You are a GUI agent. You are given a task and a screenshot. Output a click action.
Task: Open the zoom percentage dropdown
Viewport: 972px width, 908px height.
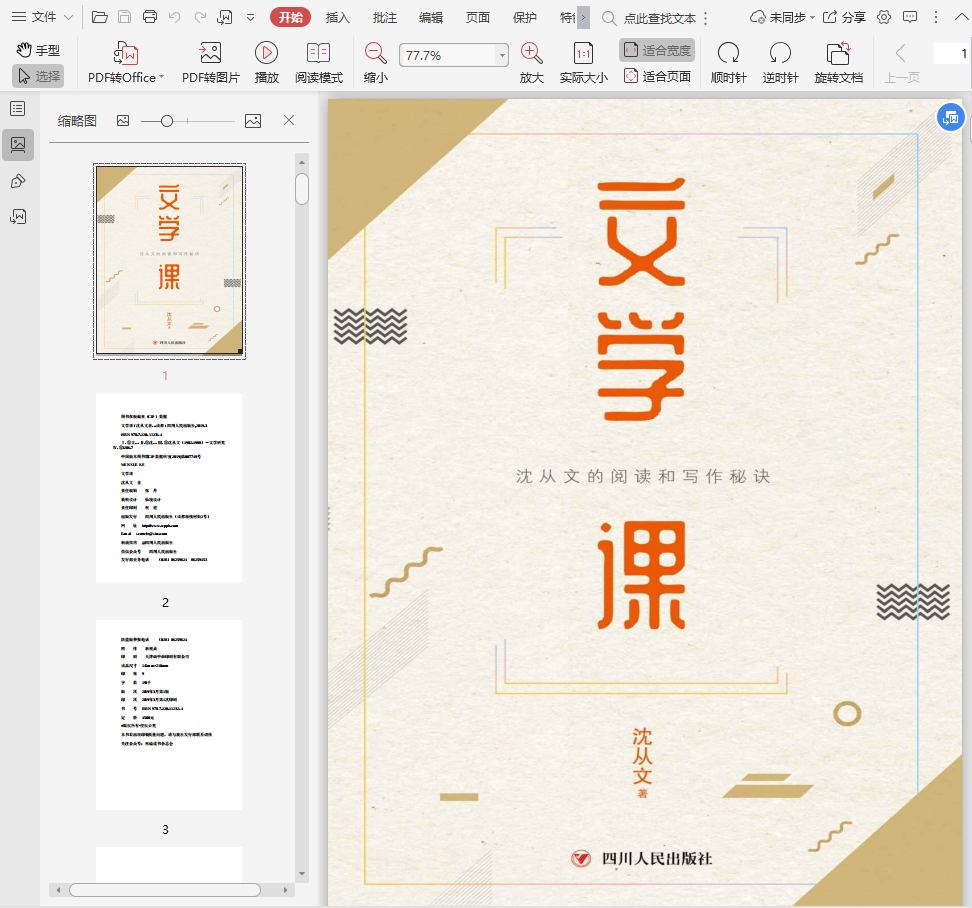(x=502, y=56)
